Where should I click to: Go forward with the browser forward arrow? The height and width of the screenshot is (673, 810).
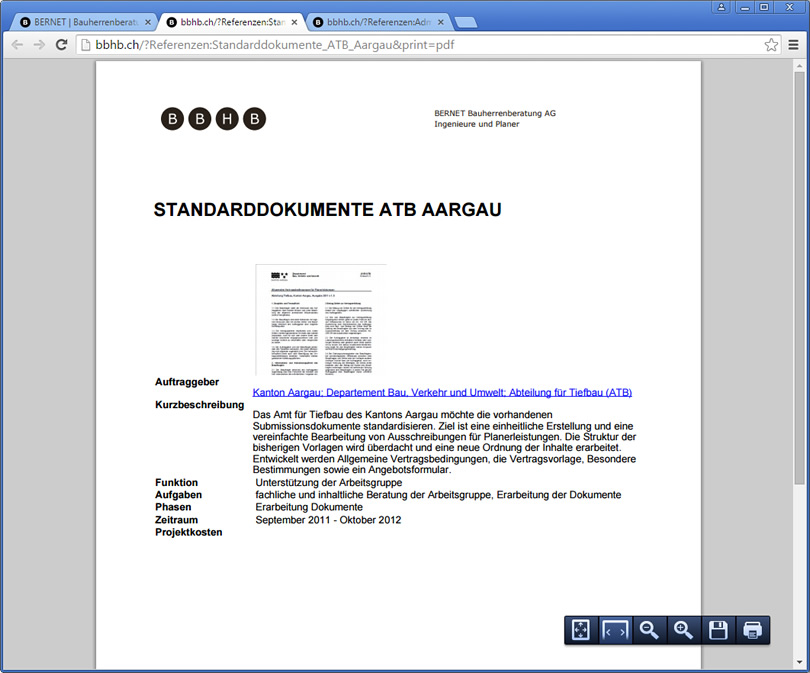(39, 45)
